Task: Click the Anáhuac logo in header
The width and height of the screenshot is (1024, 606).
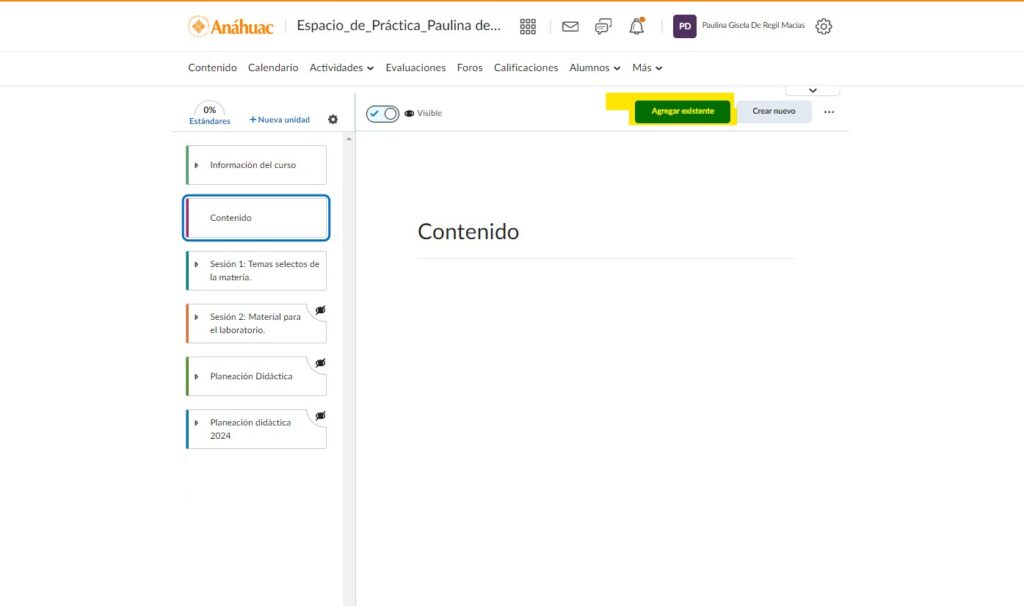Action: point(230,27)
